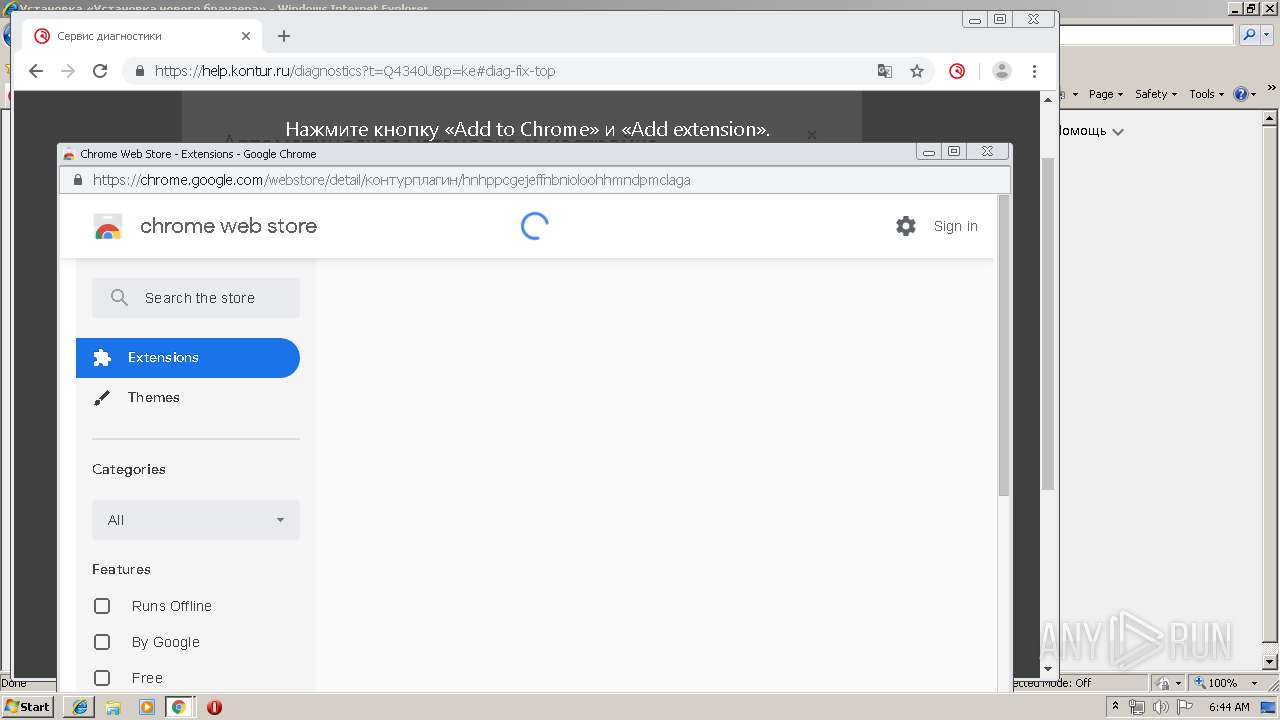Click Internet Explorer search magnifier button
Image resolution: width=1280 pixels, height=720 pixels.
coord(1249,35)
